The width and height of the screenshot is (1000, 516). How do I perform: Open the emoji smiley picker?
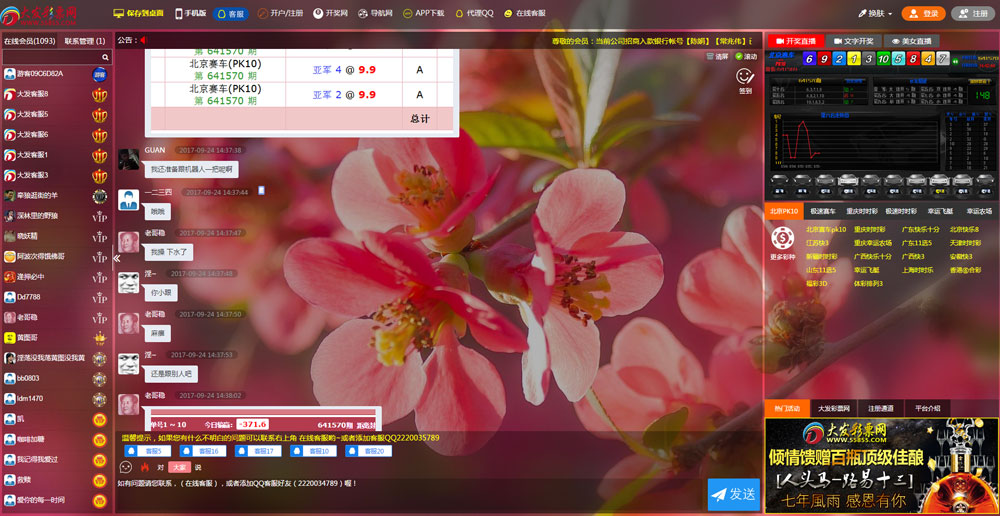coord(126,467)
